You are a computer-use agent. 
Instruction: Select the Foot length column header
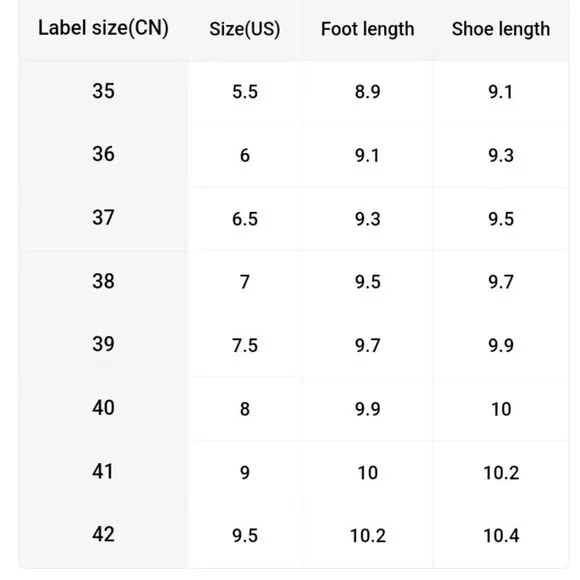(x=367, y=29)
